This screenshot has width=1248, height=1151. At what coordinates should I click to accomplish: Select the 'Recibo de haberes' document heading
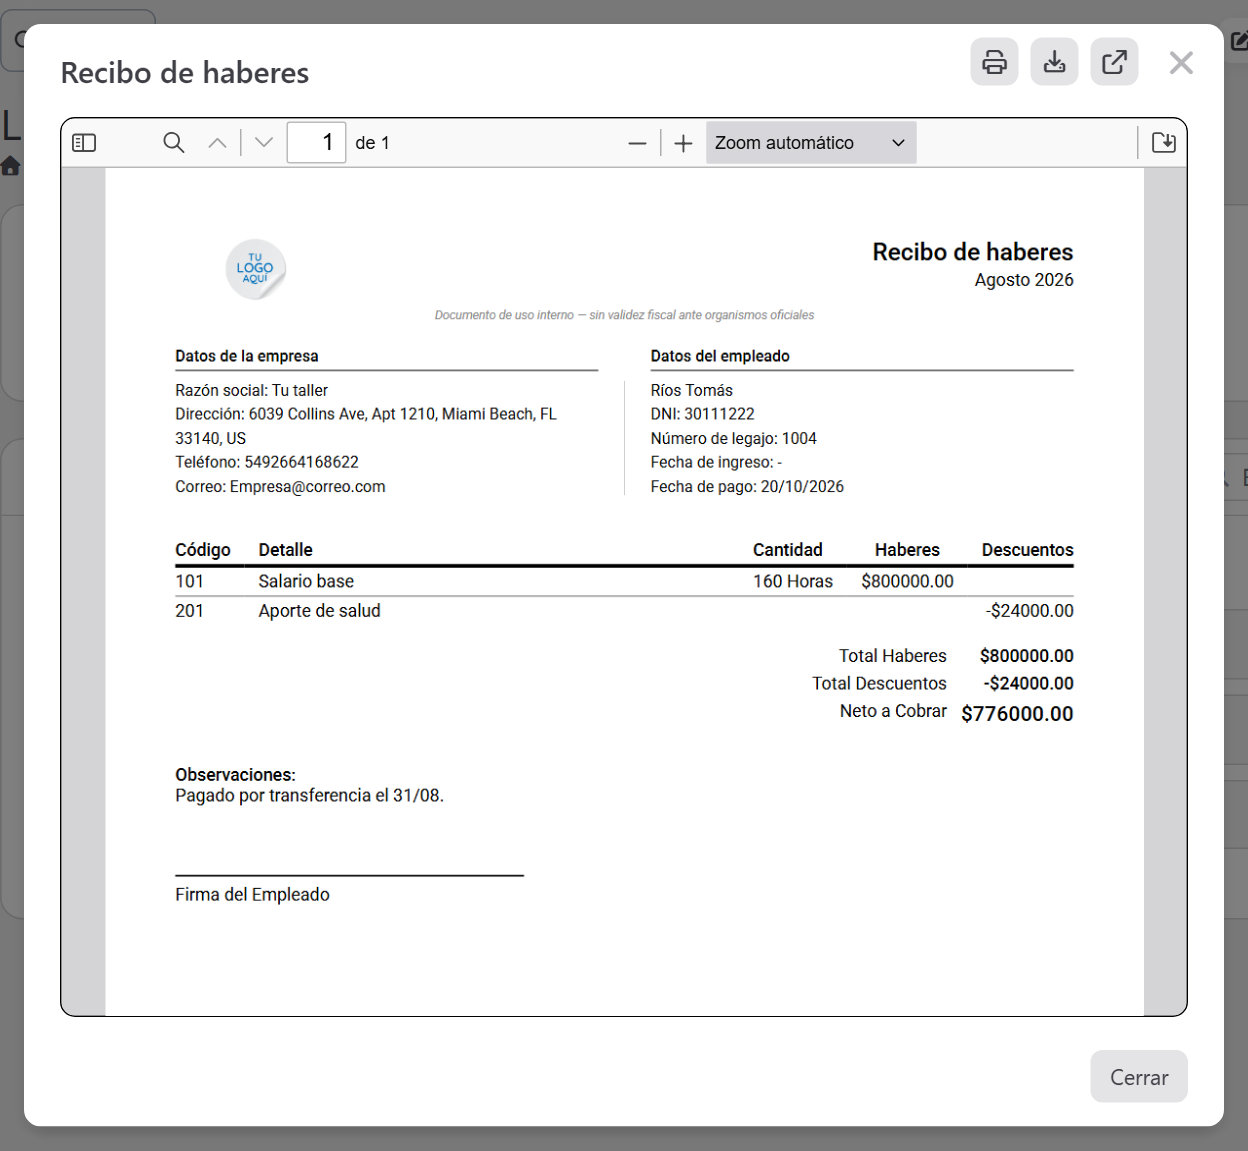click(973, 252)
